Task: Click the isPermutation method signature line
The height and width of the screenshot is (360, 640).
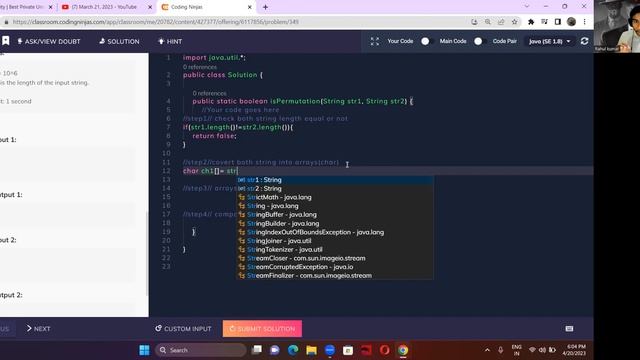Action: pyautogui.click(x=302, y=101)
